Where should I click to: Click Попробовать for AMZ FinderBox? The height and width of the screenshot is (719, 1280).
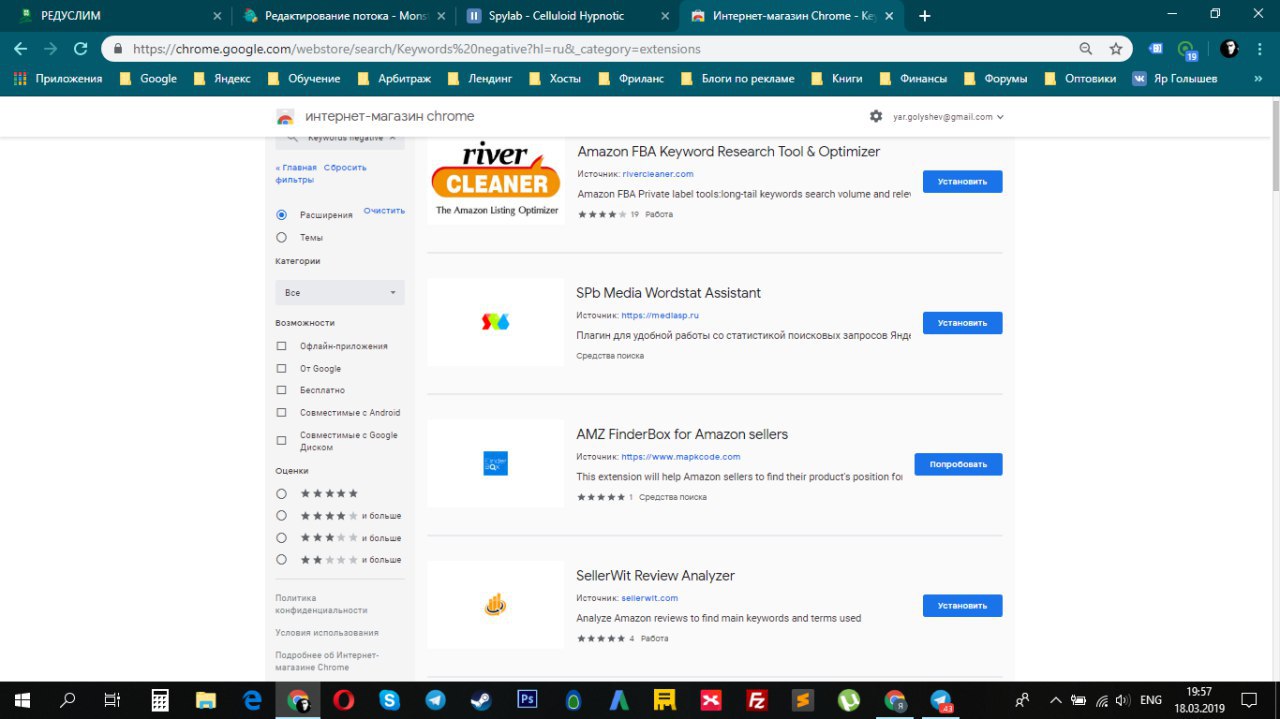(x=958, y=464)
